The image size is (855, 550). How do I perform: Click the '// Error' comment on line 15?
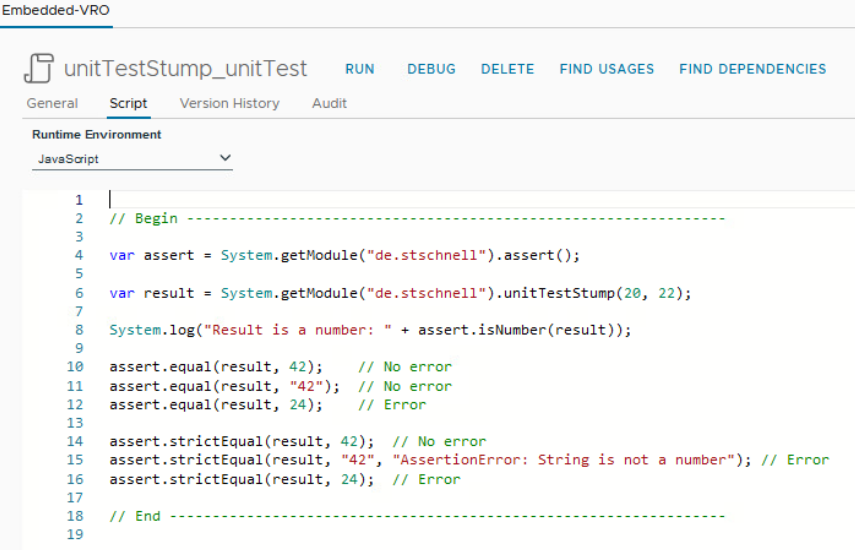795,460
